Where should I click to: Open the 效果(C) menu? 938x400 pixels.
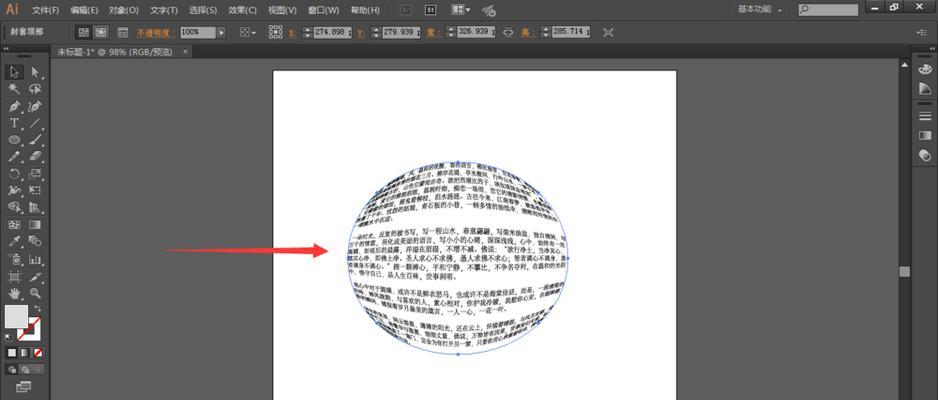[242, 9]
